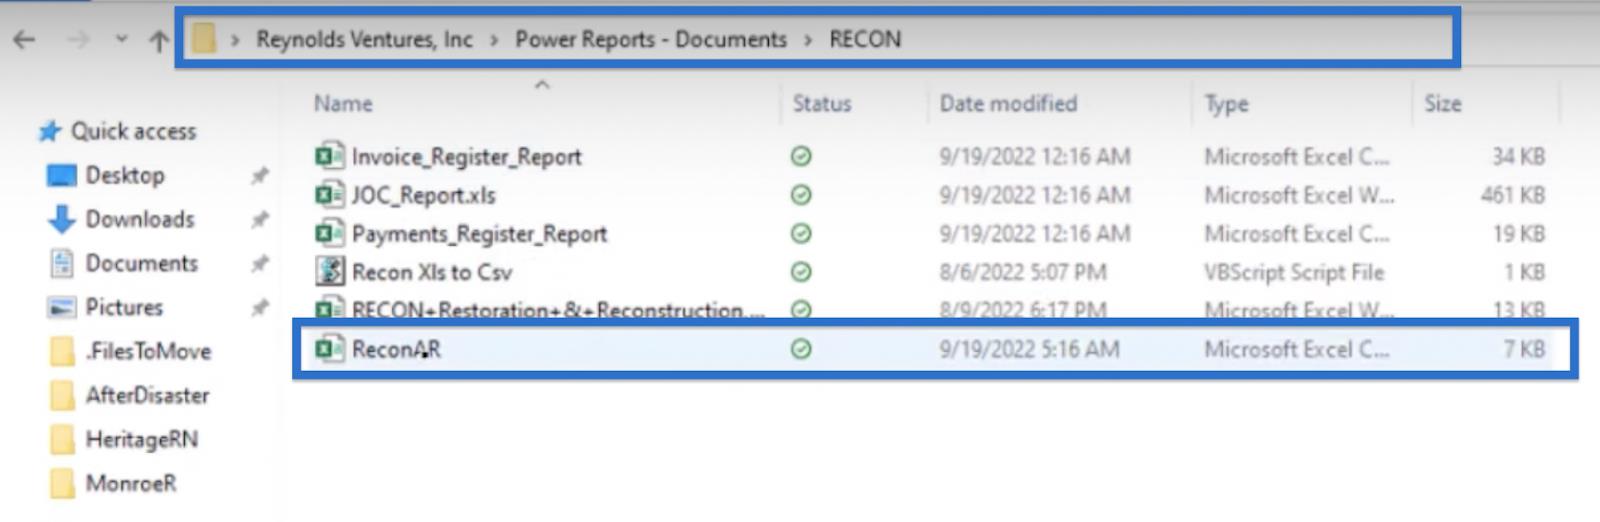
Task: Open Documents in Quick access
Action: click(142, 263)
